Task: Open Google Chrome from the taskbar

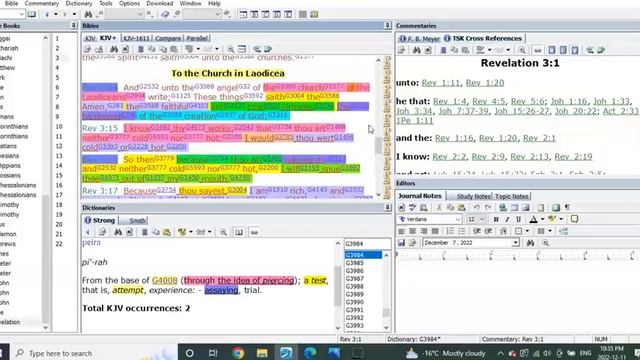Action: 238,353
